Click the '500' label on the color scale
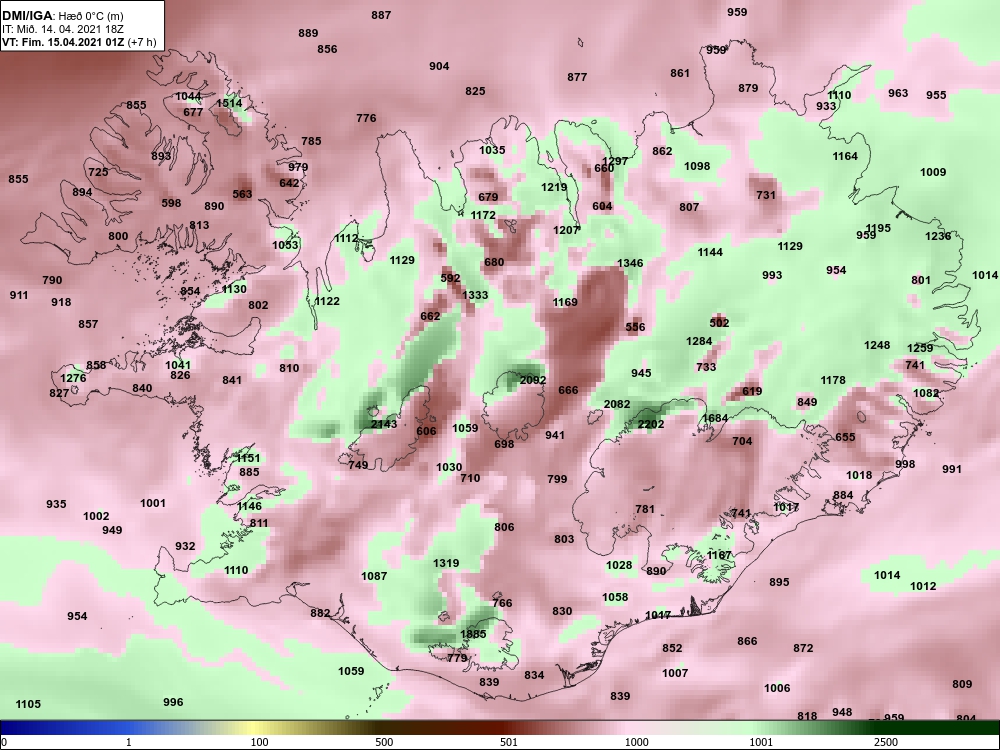The image size is (1000, 750). coord(384,742)
